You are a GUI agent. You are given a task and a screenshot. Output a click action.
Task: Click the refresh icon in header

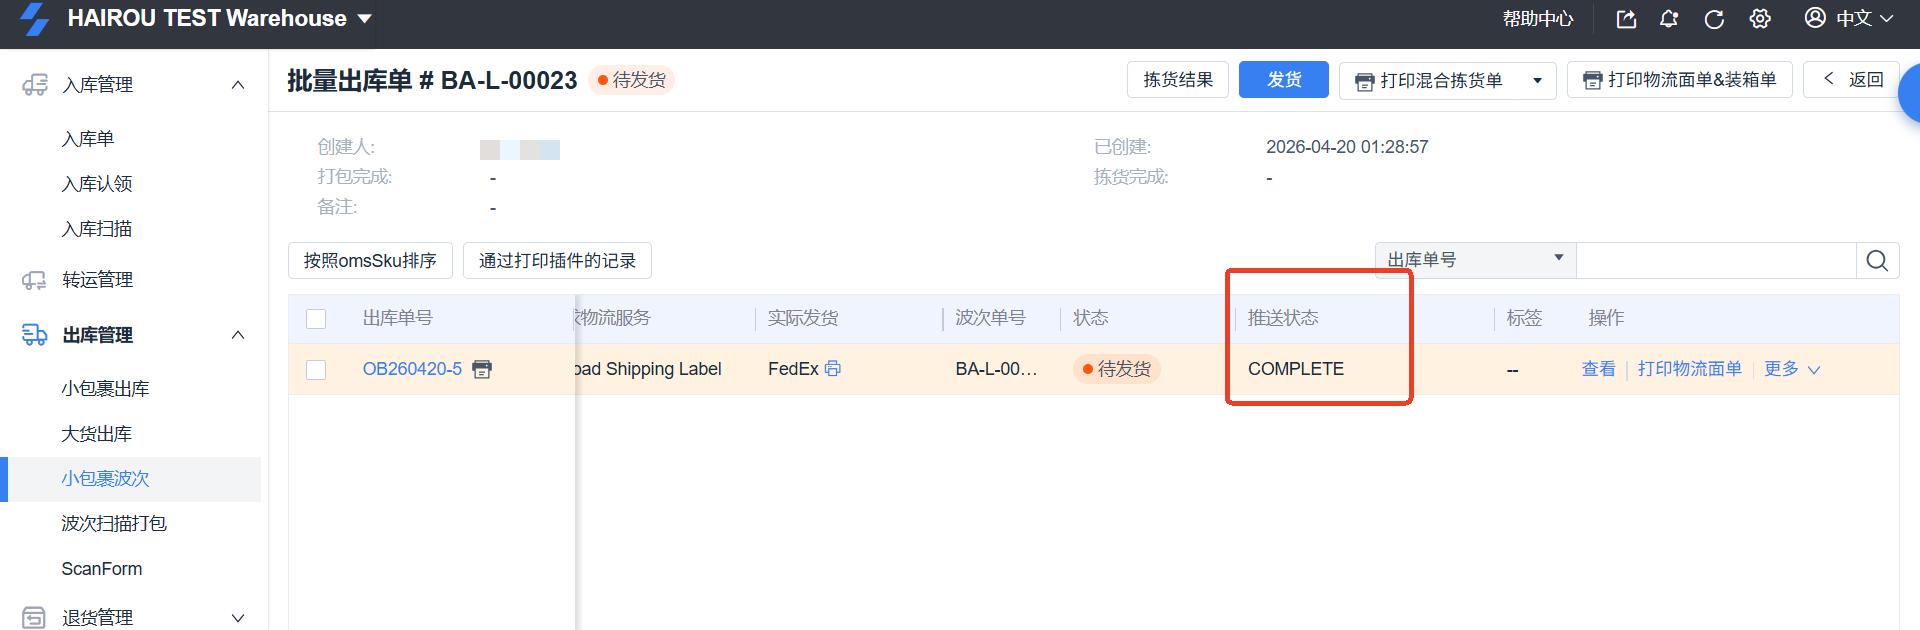1714,19
